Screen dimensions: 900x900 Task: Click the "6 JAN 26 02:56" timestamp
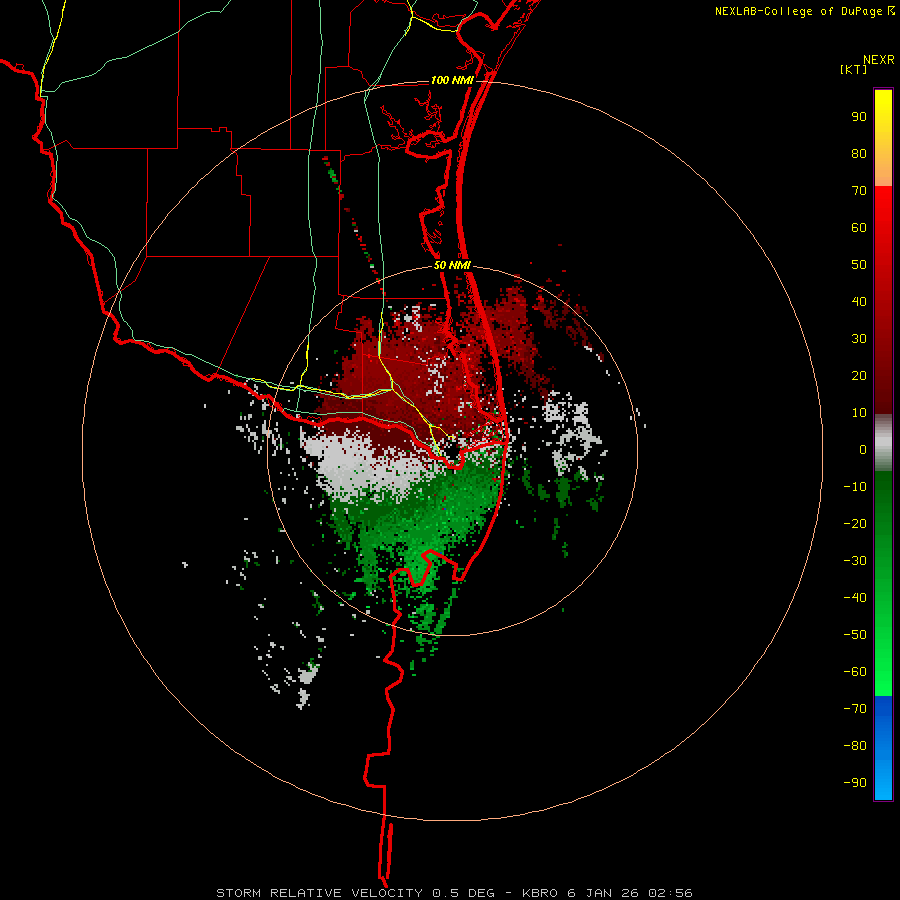[630, 893]
